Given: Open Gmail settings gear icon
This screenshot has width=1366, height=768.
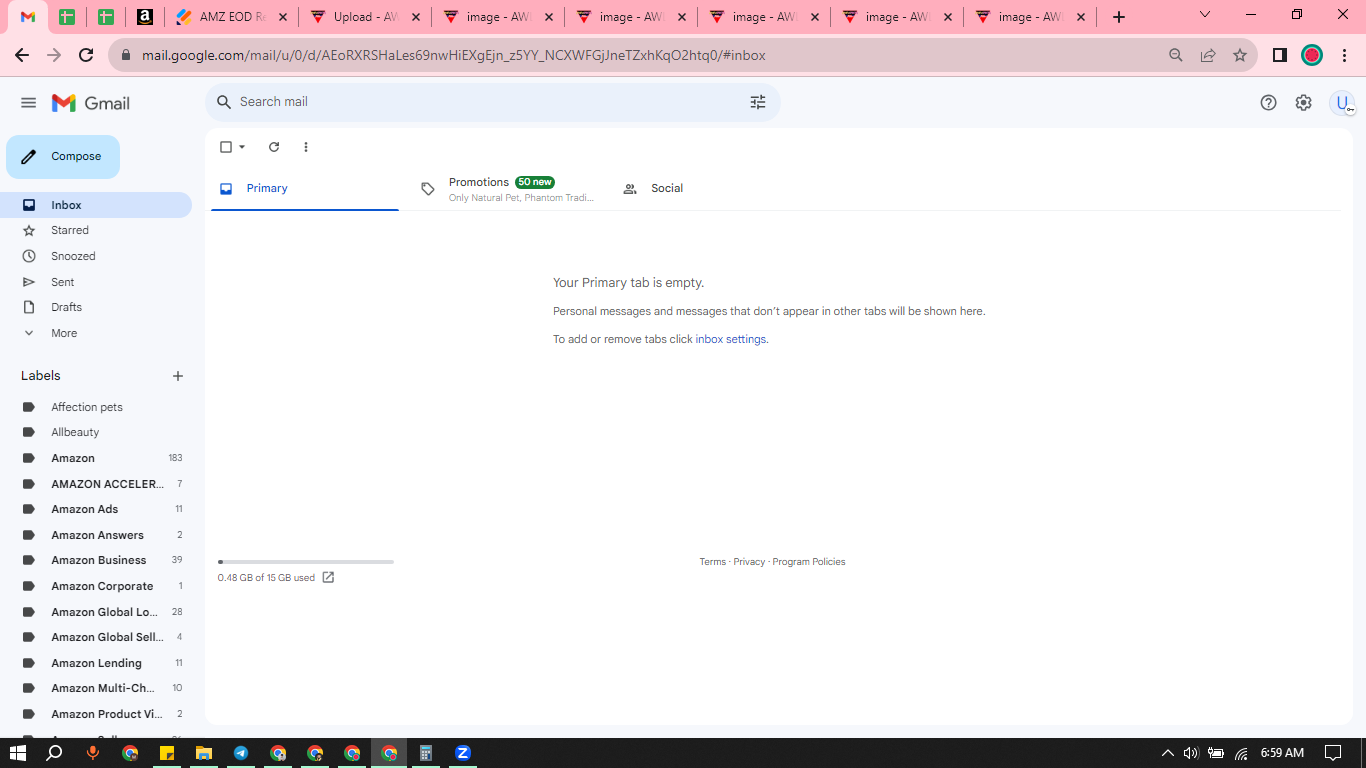Looking at the screenshot, I should pos(1303,102).
